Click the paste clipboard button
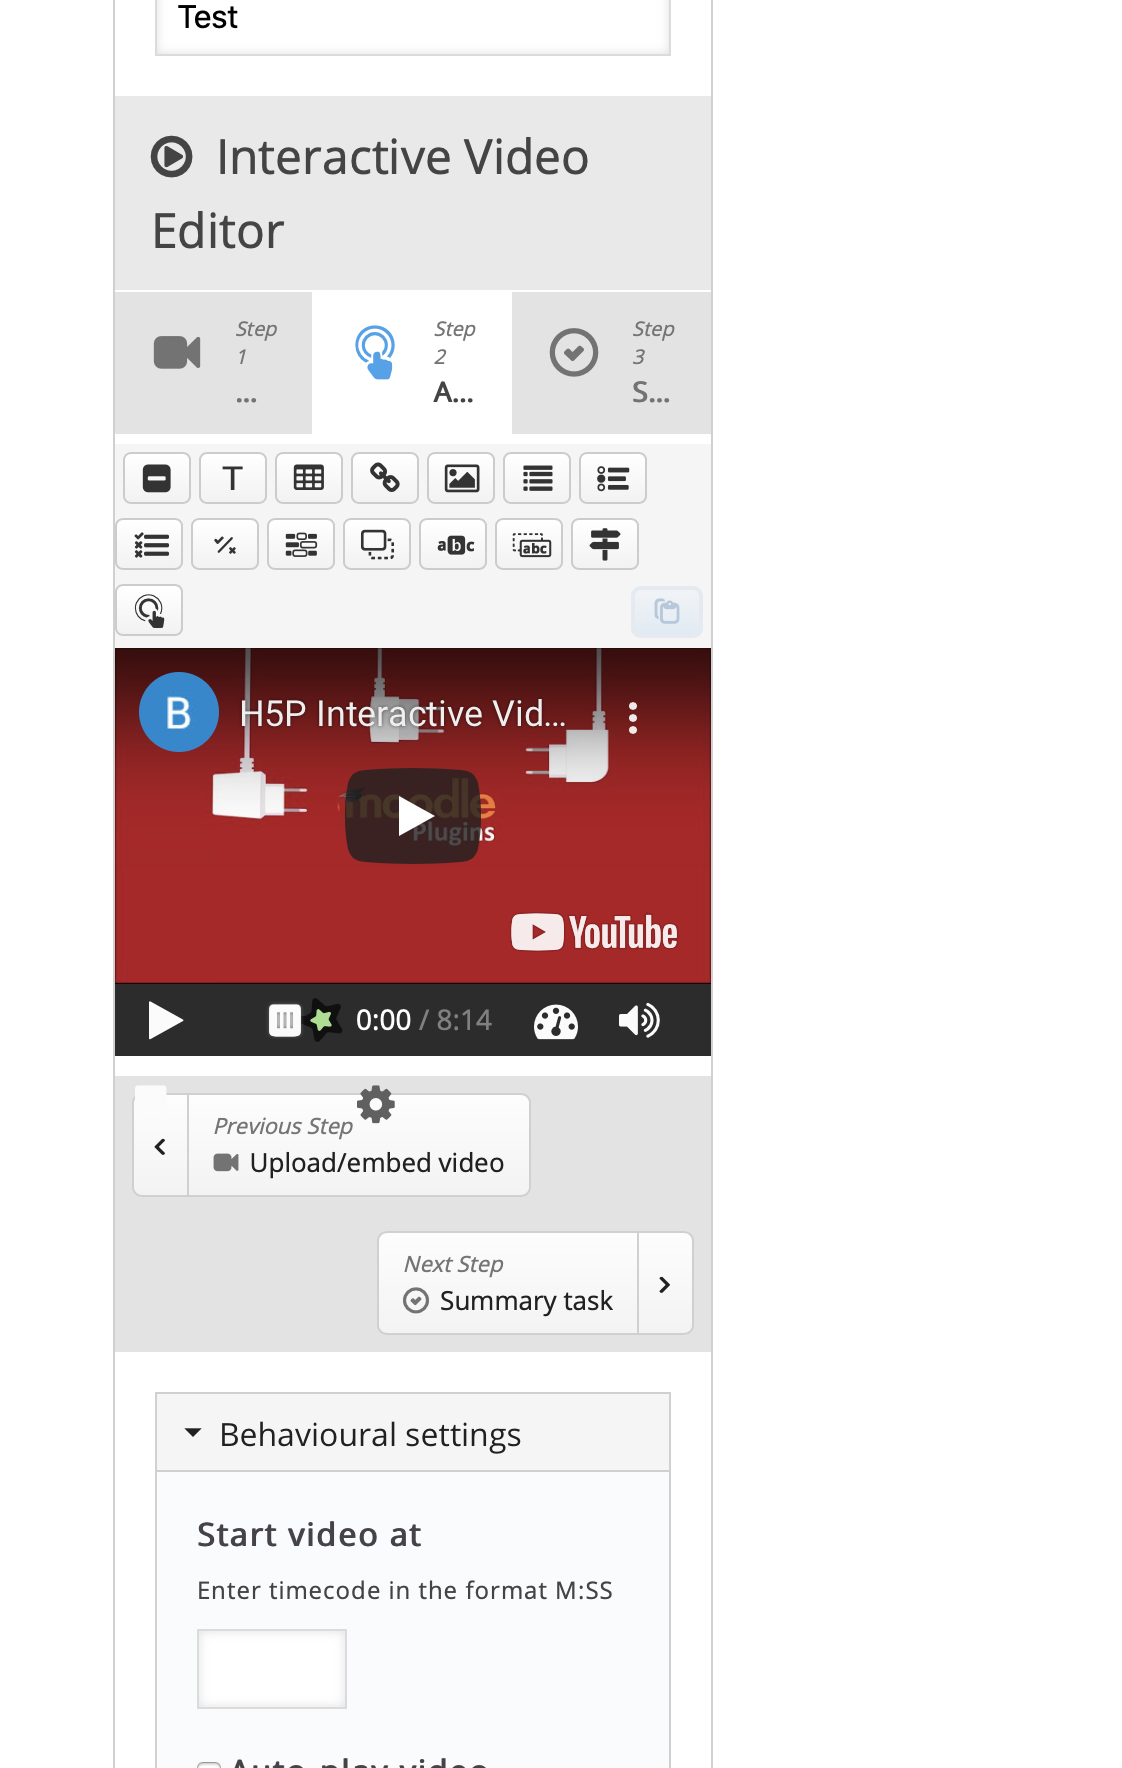1122x1768 pixels. click(667, 611)
